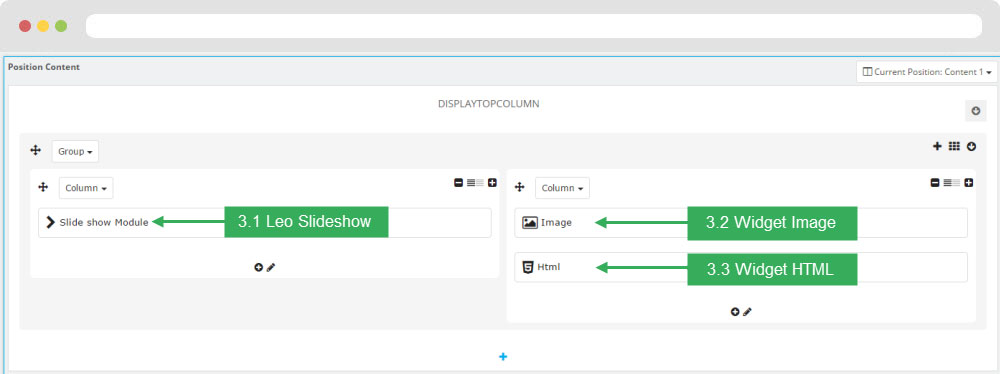Image resolution: width=1000 pixels, height=374 pixels.
Task: Collapse DISPLAYTOPCOLUMN with its down-arrow button
Action: pyautogui.click(x=975, y=110)
